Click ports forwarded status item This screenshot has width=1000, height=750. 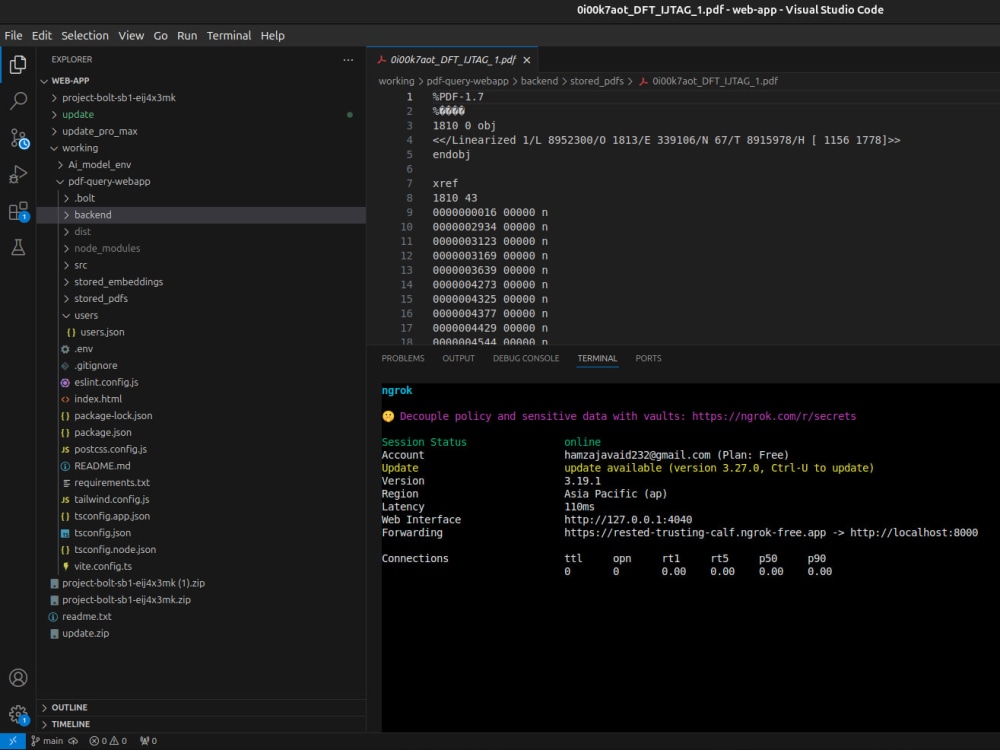[x=149, y=740]
